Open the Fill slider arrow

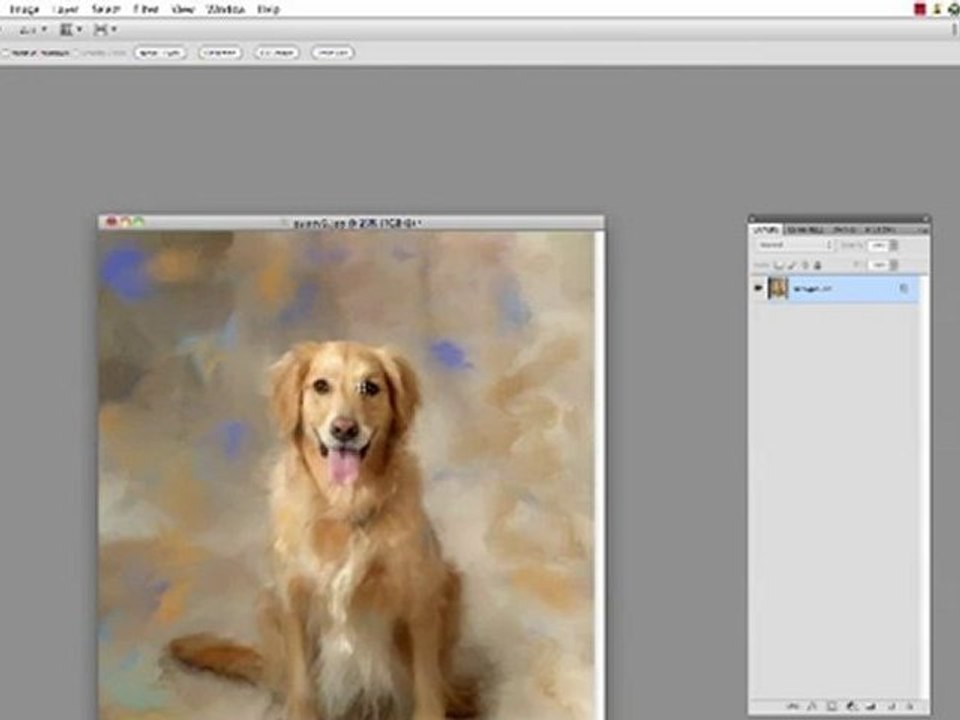click(894, 265)
